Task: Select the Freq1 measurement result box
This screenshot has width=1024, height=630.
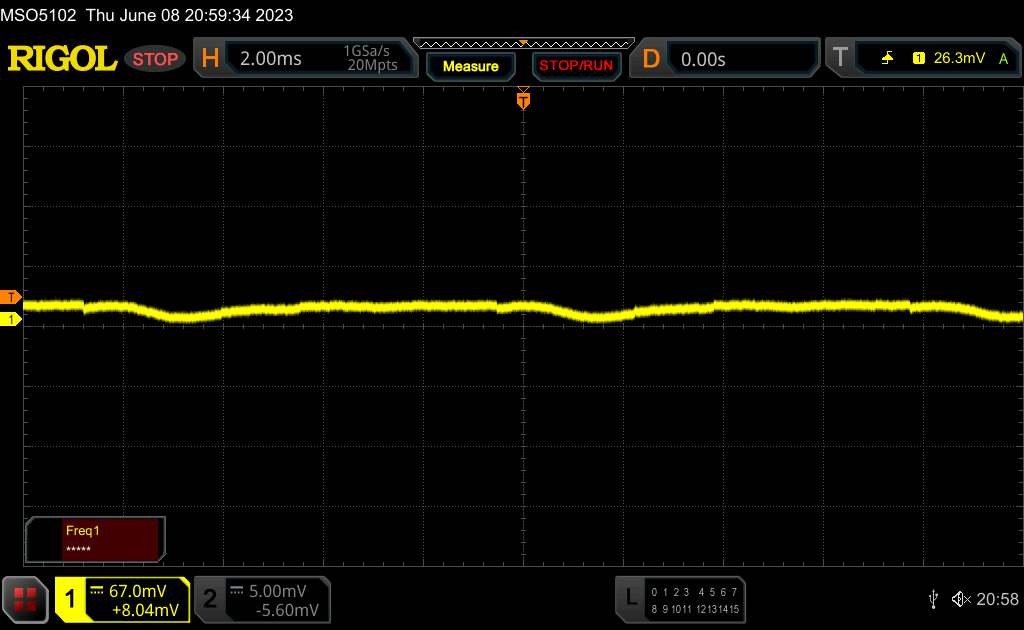Action: [x=95, y=539]
